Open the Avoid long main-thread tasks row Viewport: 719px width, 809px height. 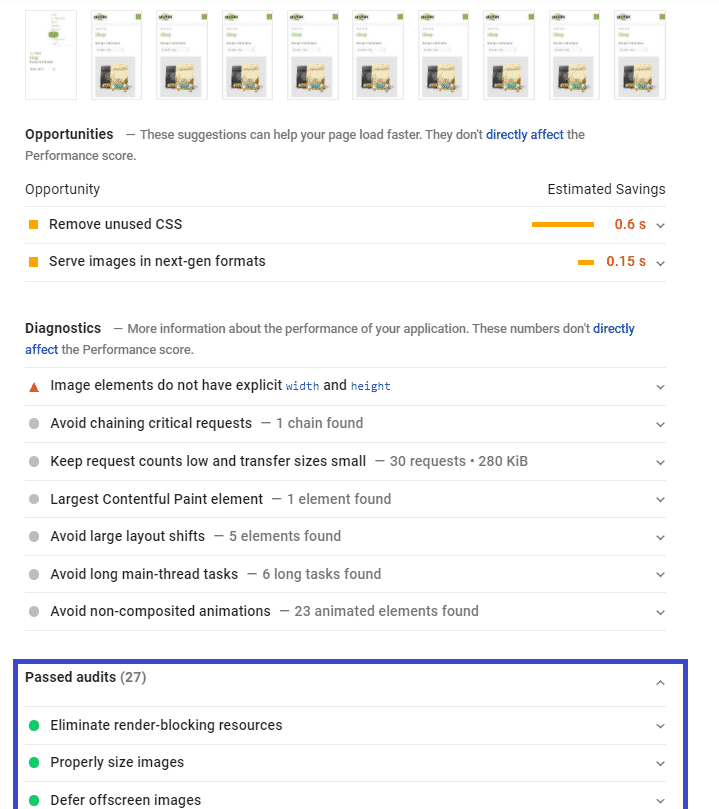(144, 574)
